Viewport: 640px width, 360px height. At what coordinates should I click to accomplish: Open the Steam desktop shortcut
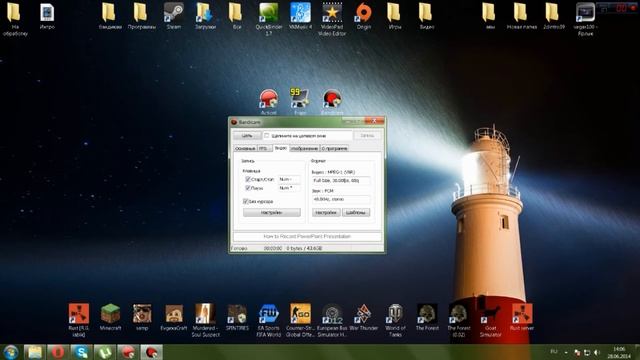point(173,16)
